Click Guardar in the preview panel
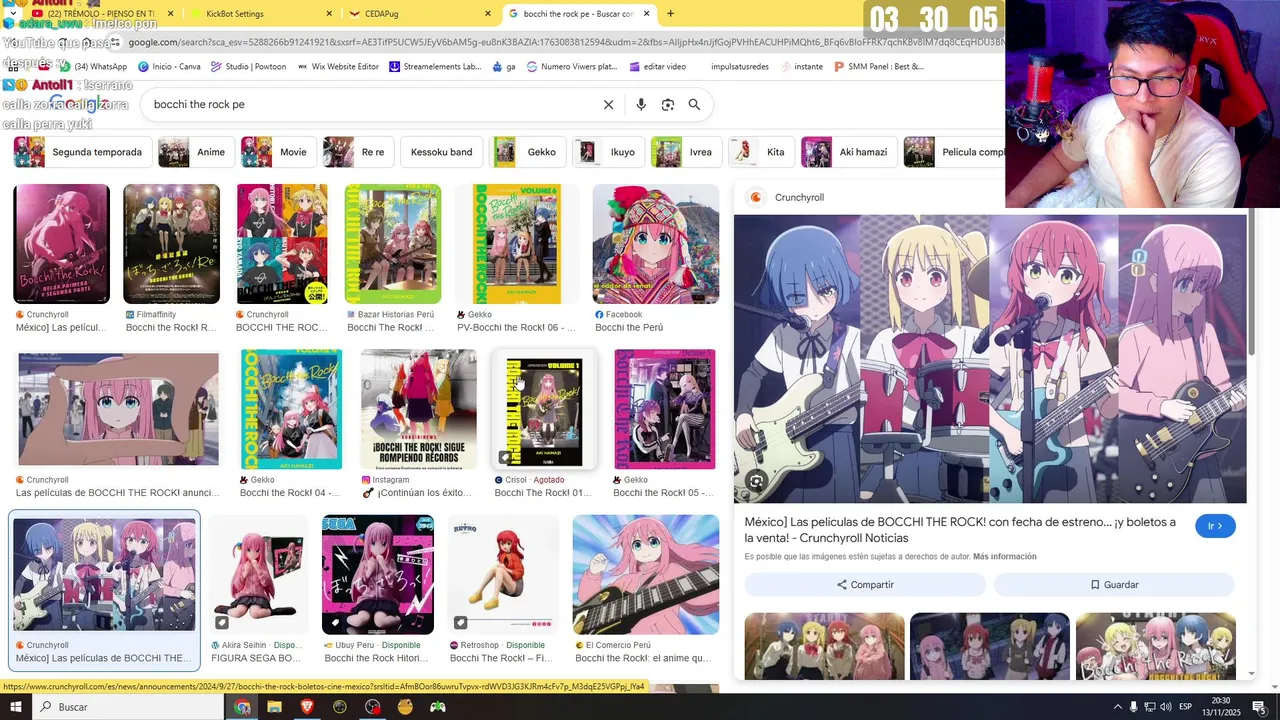This screenshot has width=1280, height=720. tap(1114, 584)
